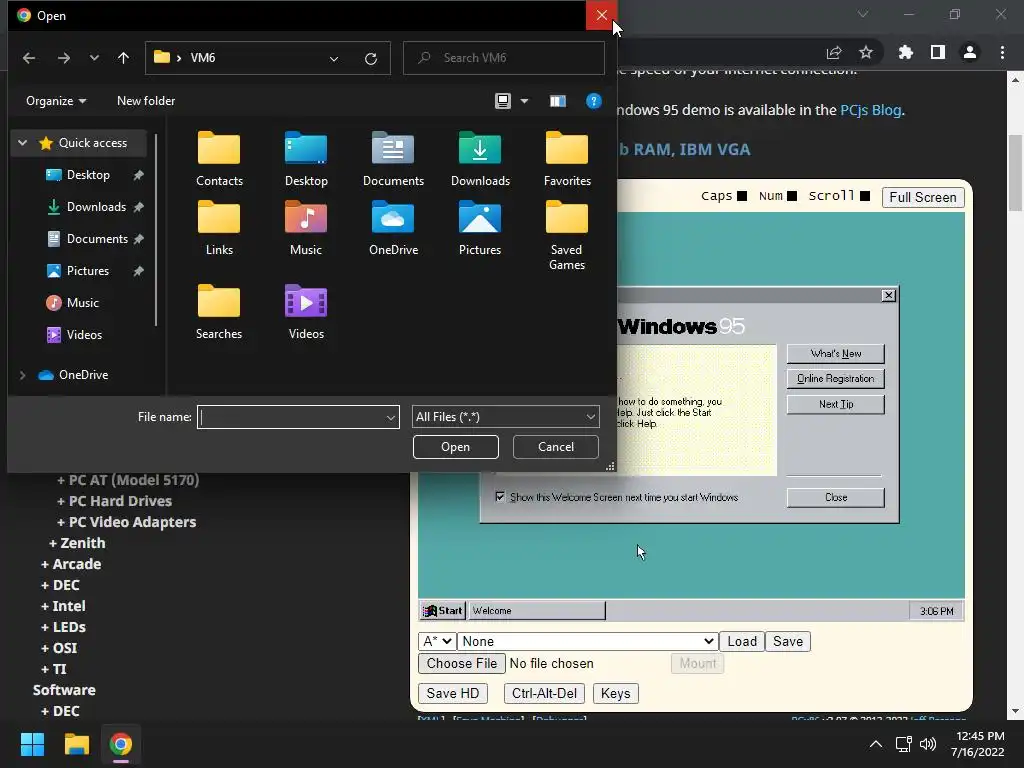This screenshot has width=1024, height=768.
Task: Select the Videos folder in the file list
Action: [x=306, y=312]
